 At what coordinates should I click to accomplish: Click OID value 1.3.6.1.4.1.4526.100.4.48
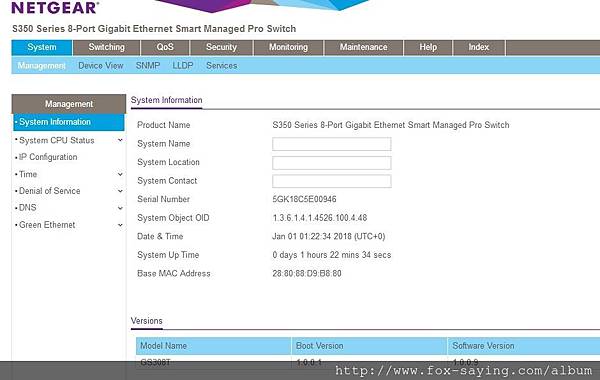[x=320, y=218]
